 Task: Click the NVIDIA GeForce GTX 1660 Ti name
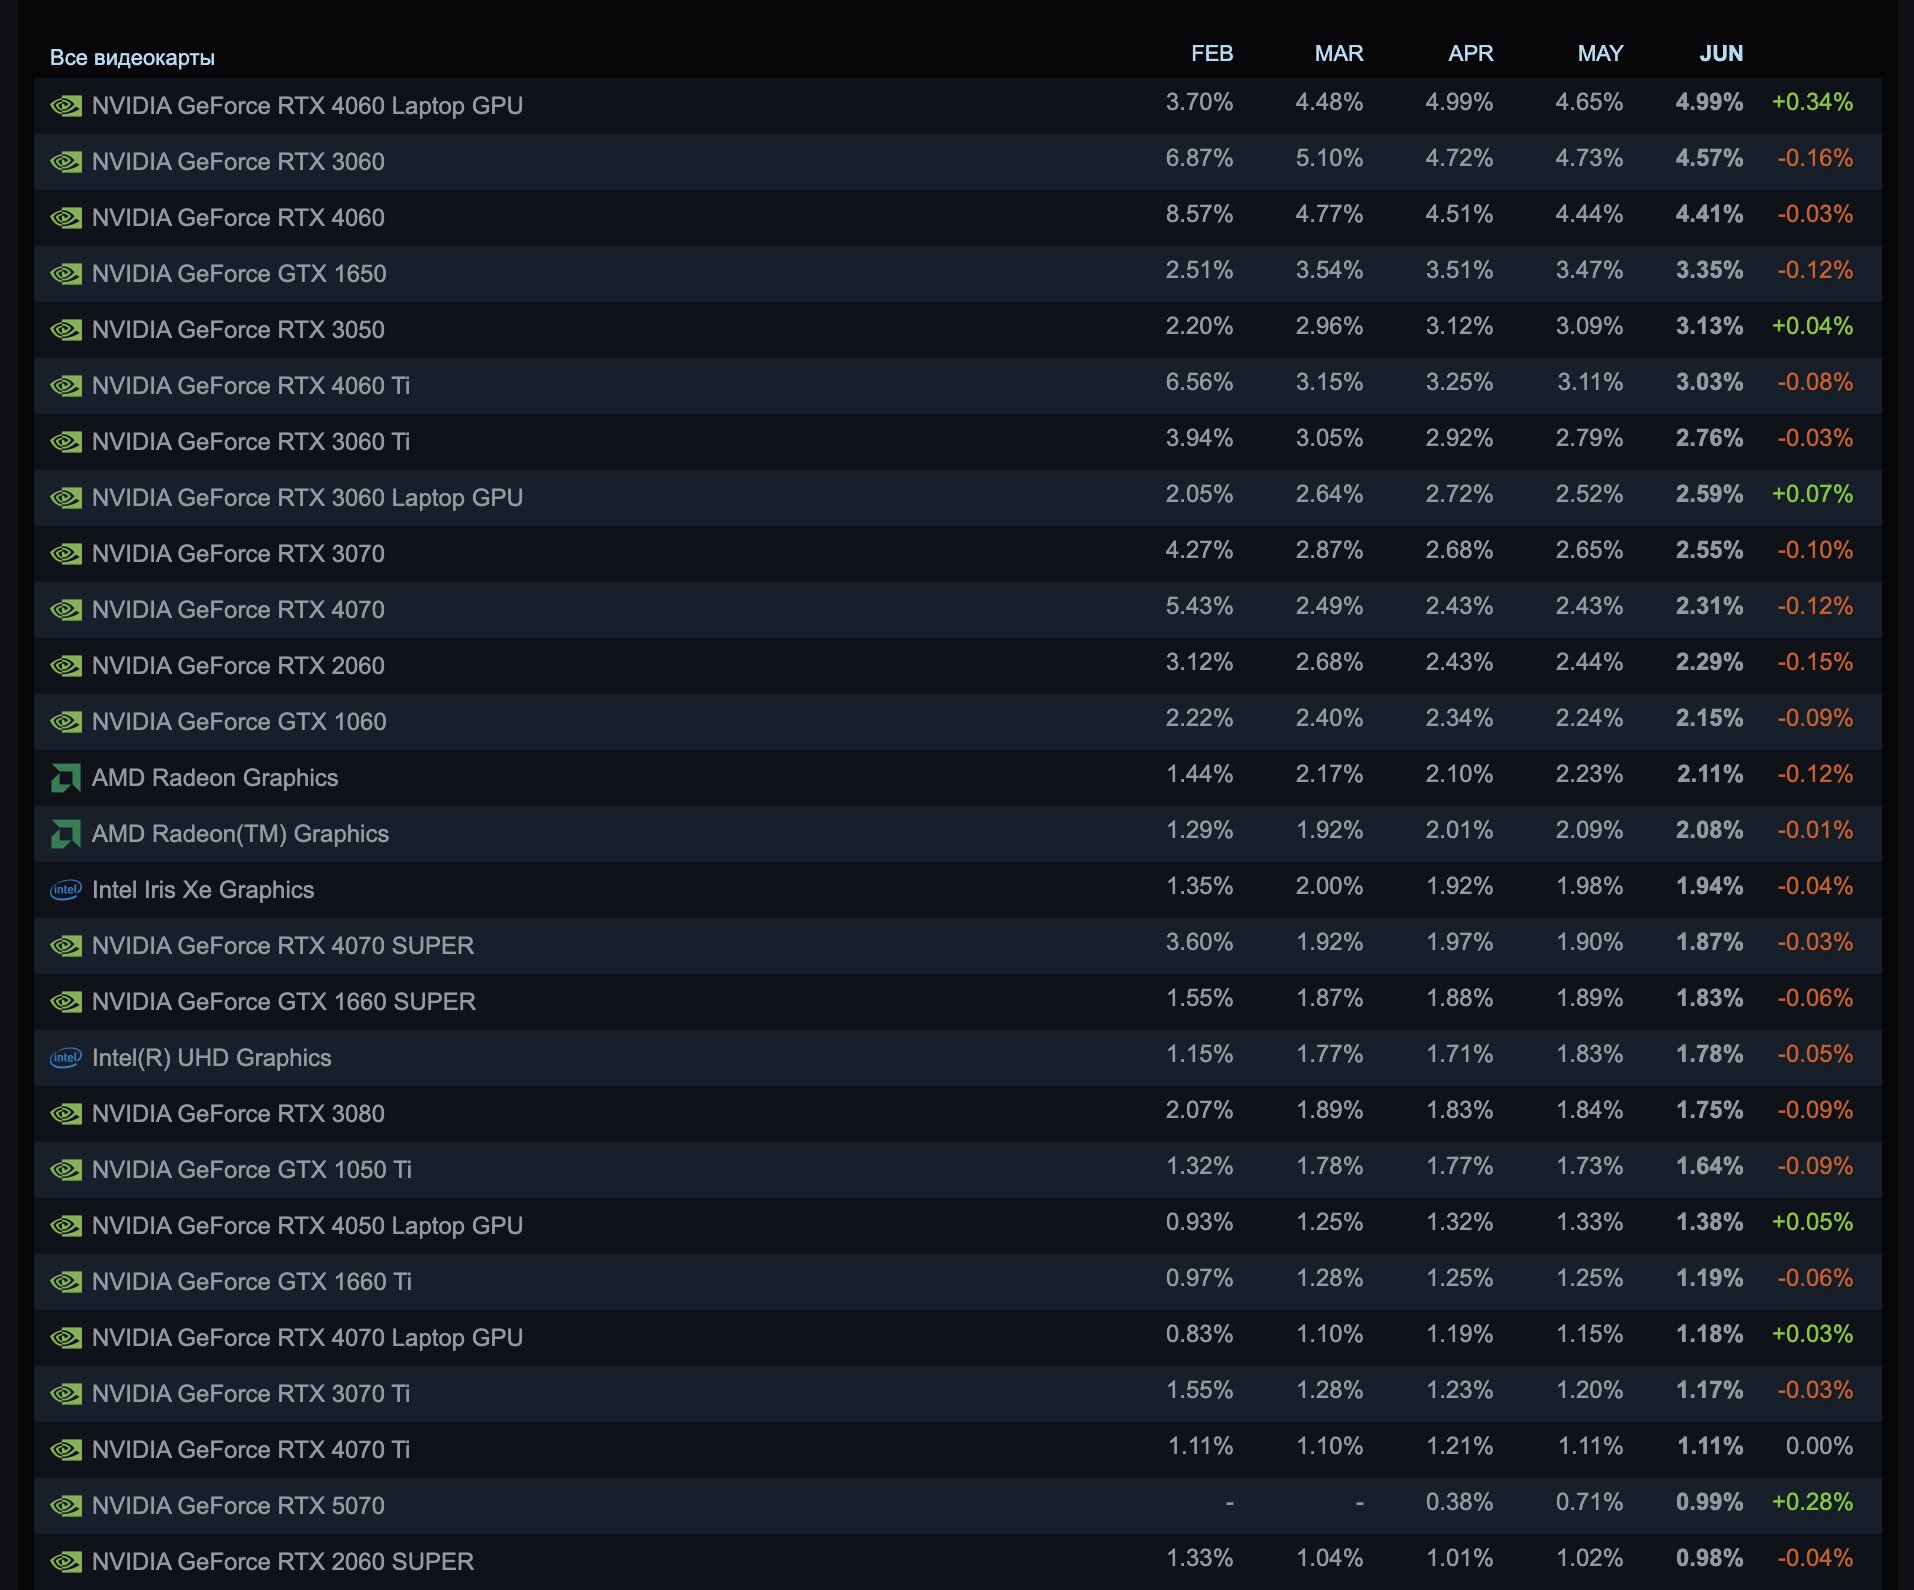[x=252, y=1282]
